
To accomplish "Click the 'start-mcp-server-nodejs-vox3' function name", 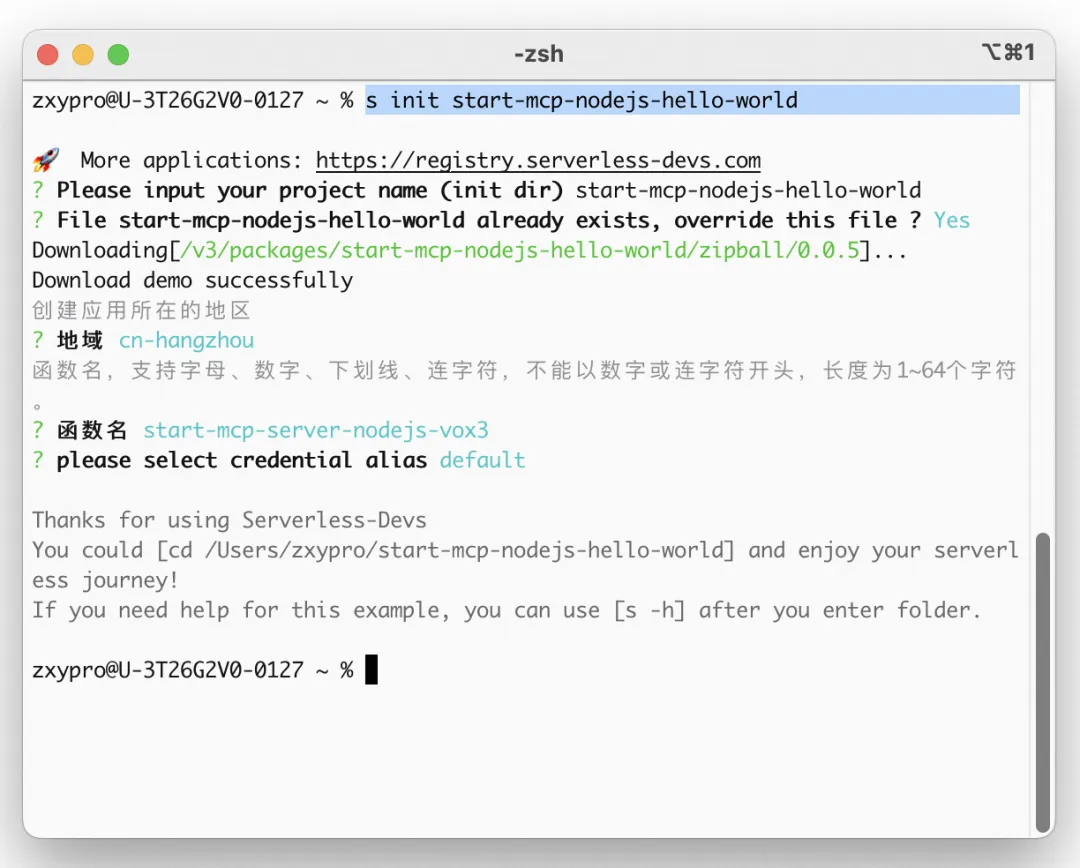I will pyautogui.click(x=316, y=431).
